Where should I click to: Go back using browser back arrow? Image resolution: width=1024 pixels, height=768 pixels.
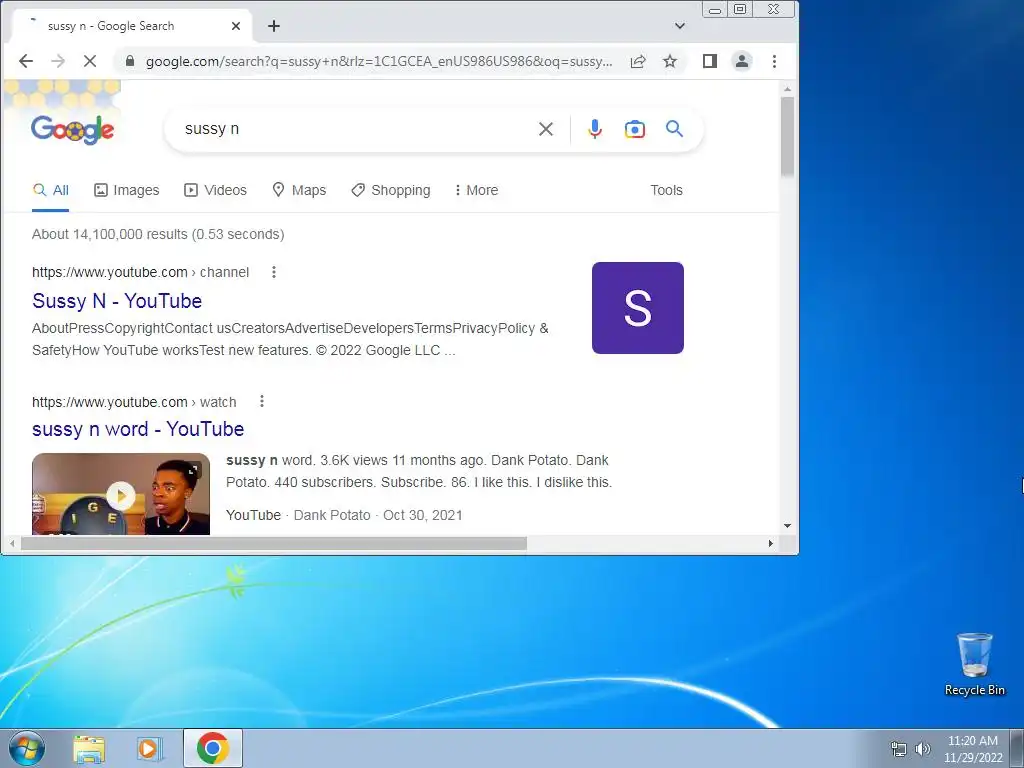point(25,61)
